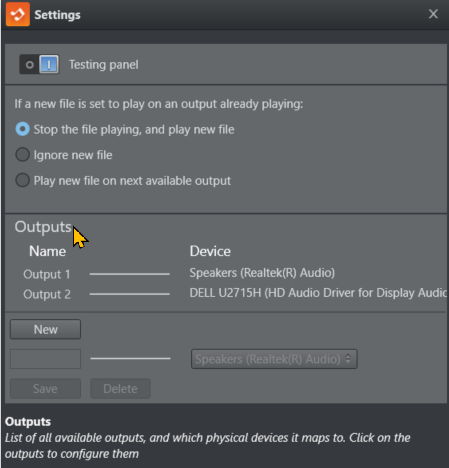Click the Save button
449x468 pixels.
click(45, 388)
